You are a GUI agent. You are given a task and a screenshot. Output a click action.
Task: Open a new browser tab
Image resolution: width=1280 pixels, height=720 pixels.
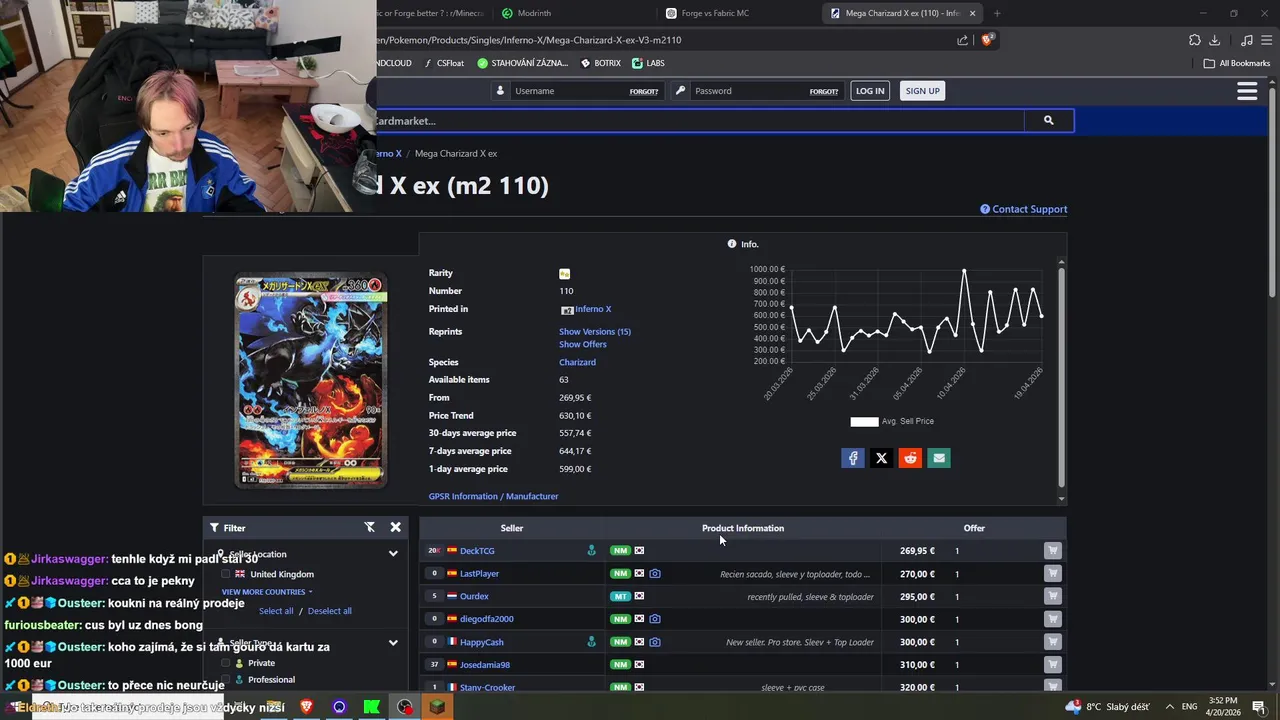(x=997, y=13)
